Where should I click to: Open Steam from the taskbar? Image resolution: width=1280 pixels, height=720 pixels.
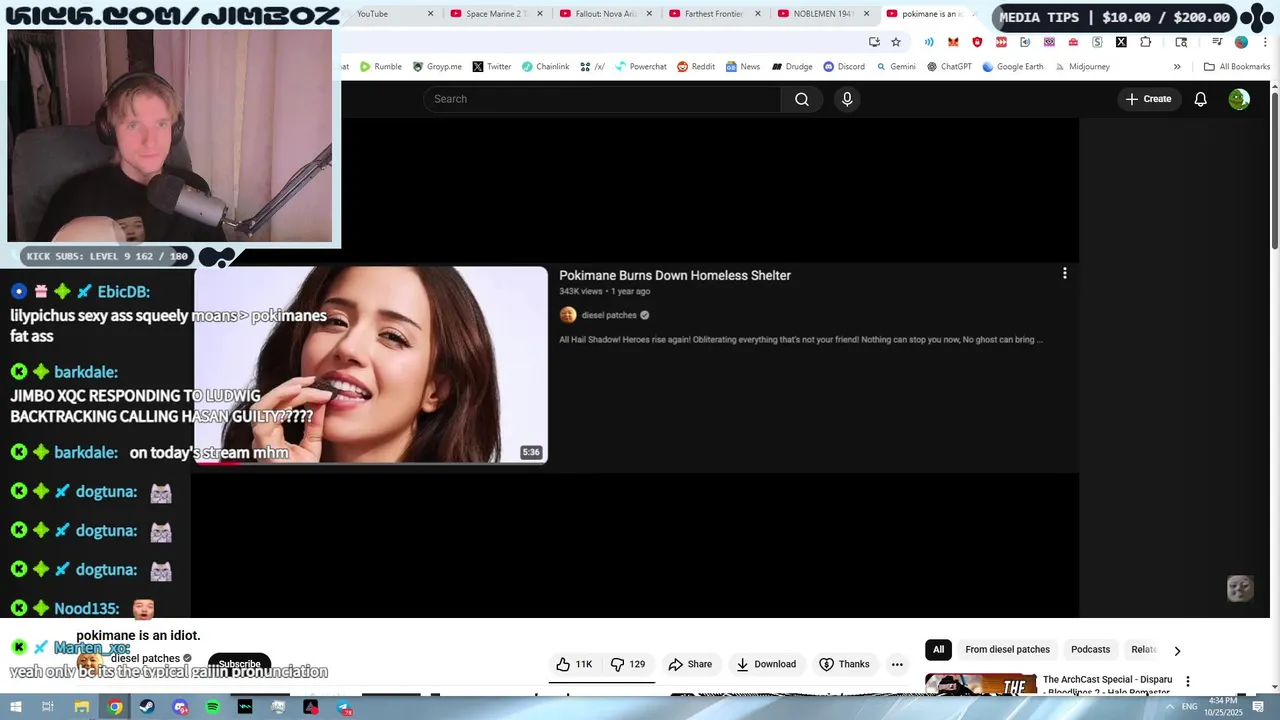[148, 707]
